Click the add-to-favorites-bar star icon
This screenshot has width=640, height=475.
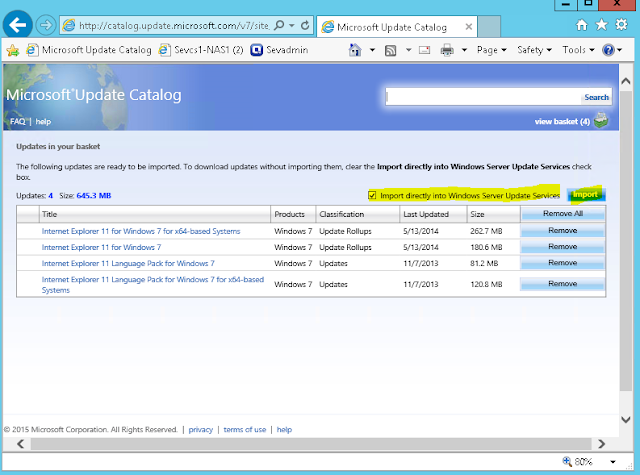[13, 50]
